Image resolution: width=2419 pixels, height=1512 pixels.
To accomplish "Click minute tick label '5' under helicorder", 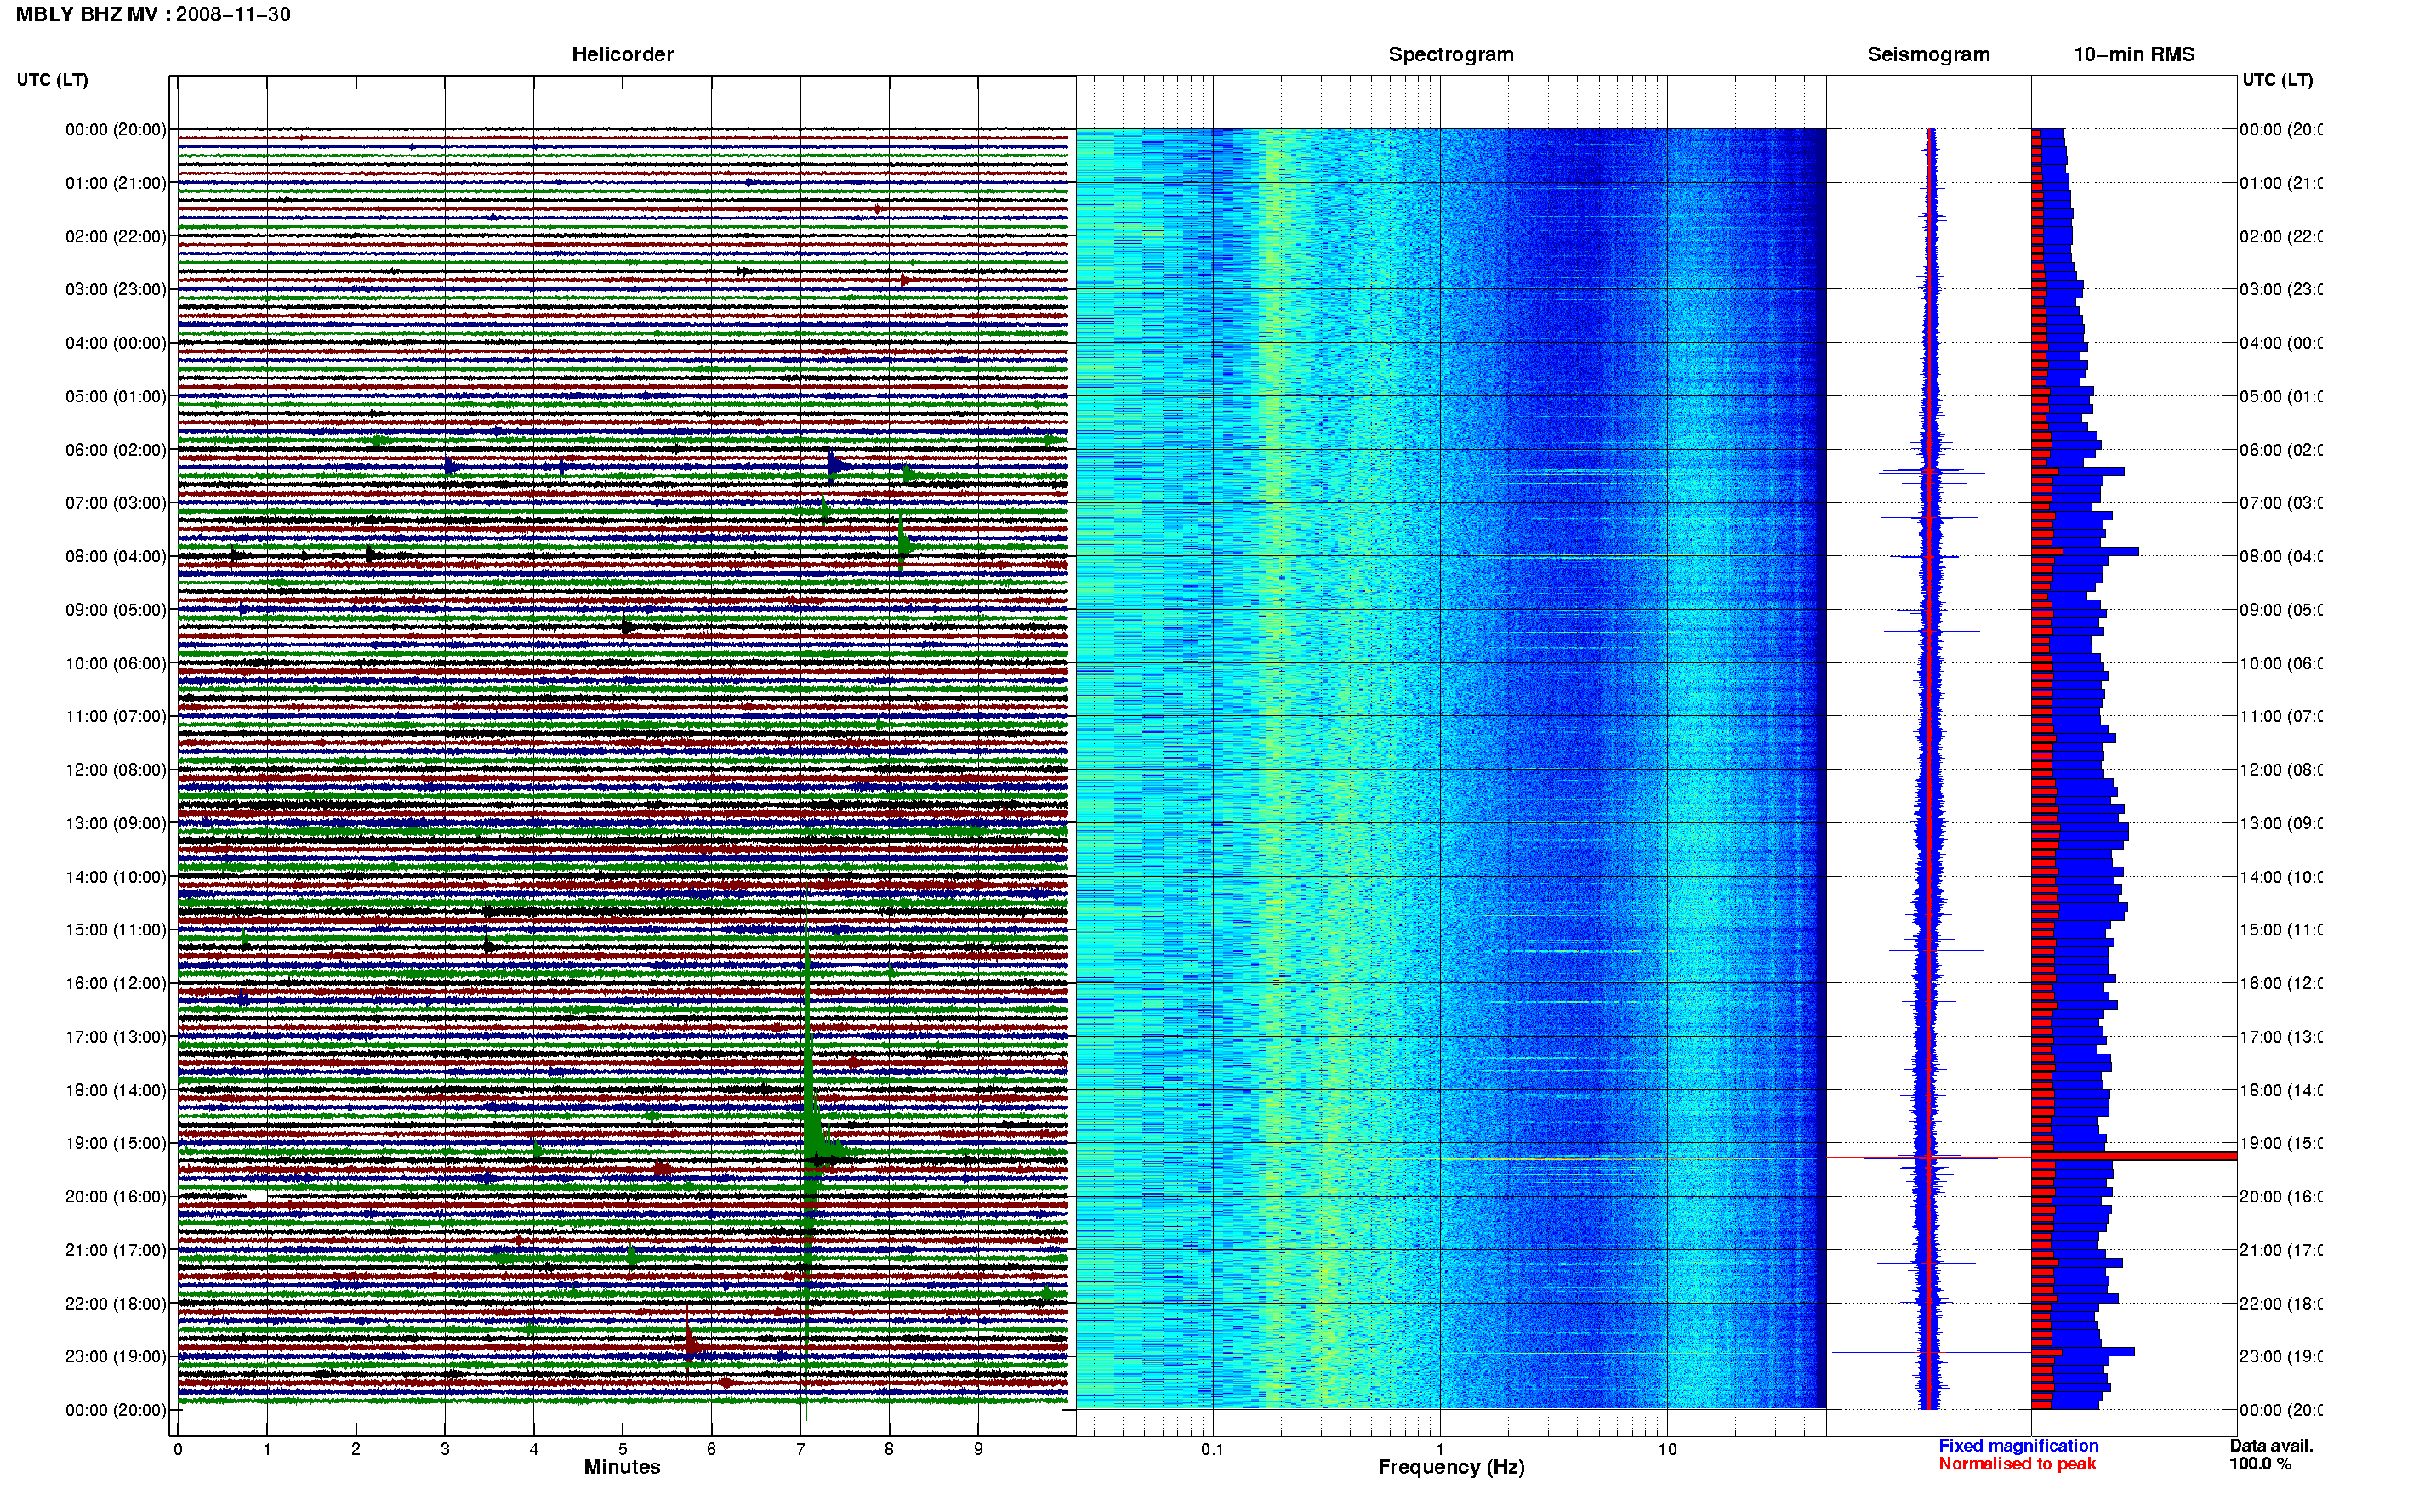I will coord(622,1449).
